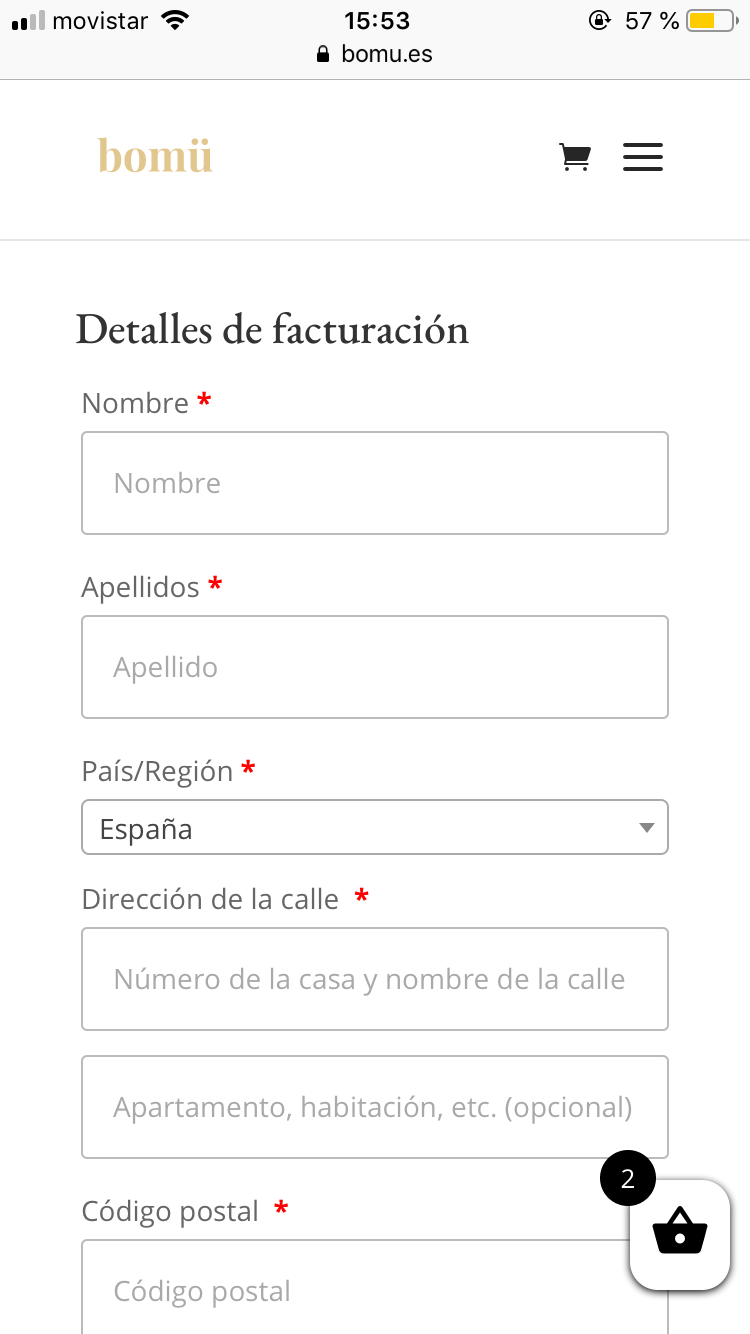Tap the Wi-Fi icon in status bar

tap(176, 20)
